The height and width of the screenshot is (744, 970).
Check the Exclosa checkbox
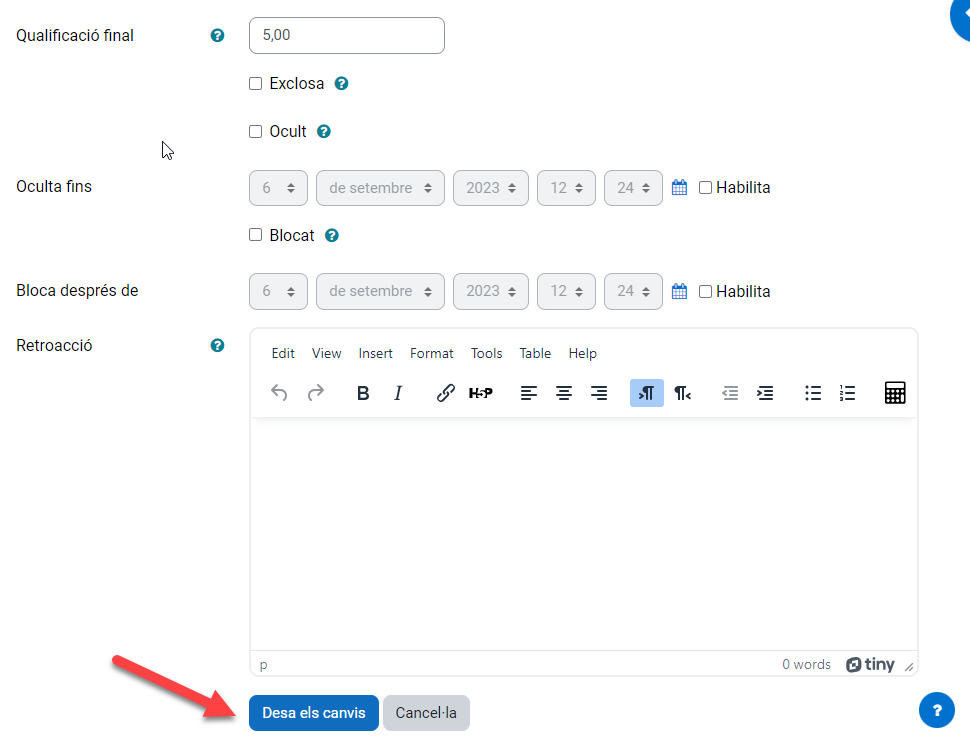[256, 84]
